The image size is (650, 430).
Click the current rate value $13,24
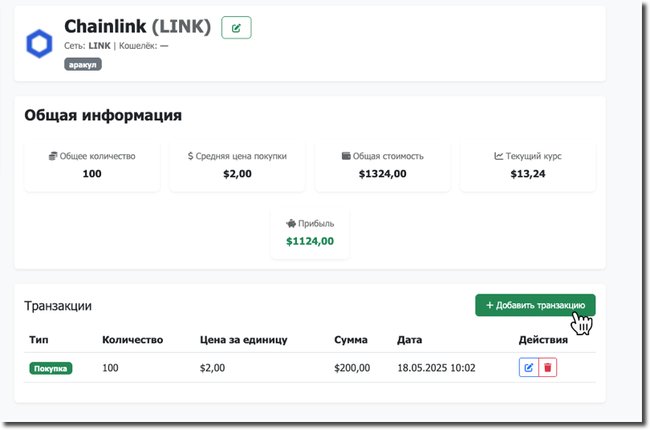click(528, 174)
